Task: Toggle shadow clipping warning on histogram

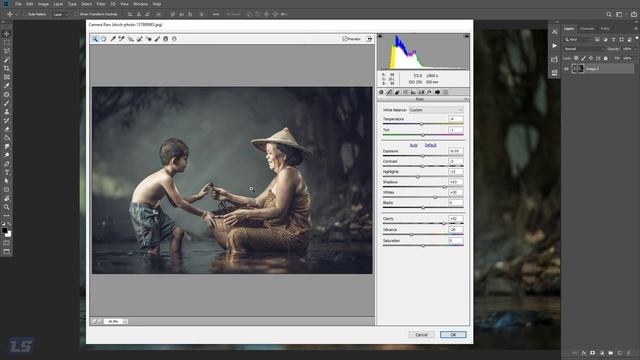Action: click(380, 36)
